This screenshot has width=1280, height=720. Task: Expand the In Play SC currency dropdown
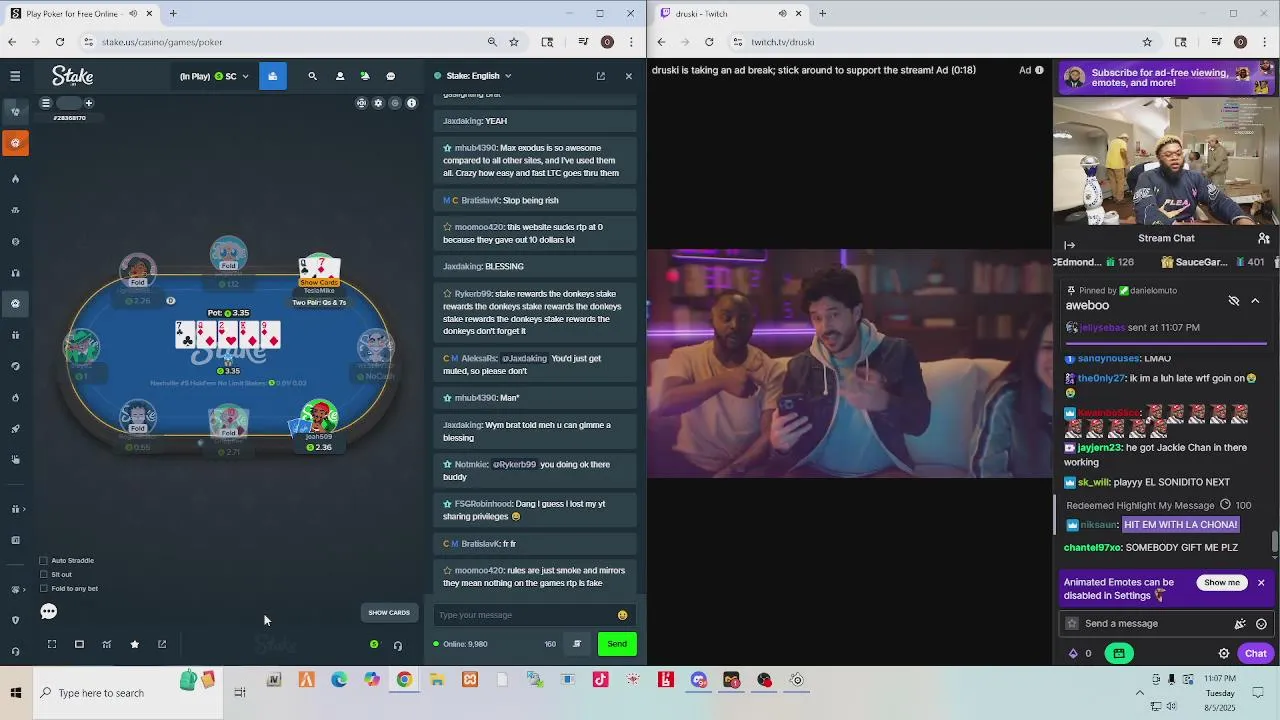click(x=214, y=76)
